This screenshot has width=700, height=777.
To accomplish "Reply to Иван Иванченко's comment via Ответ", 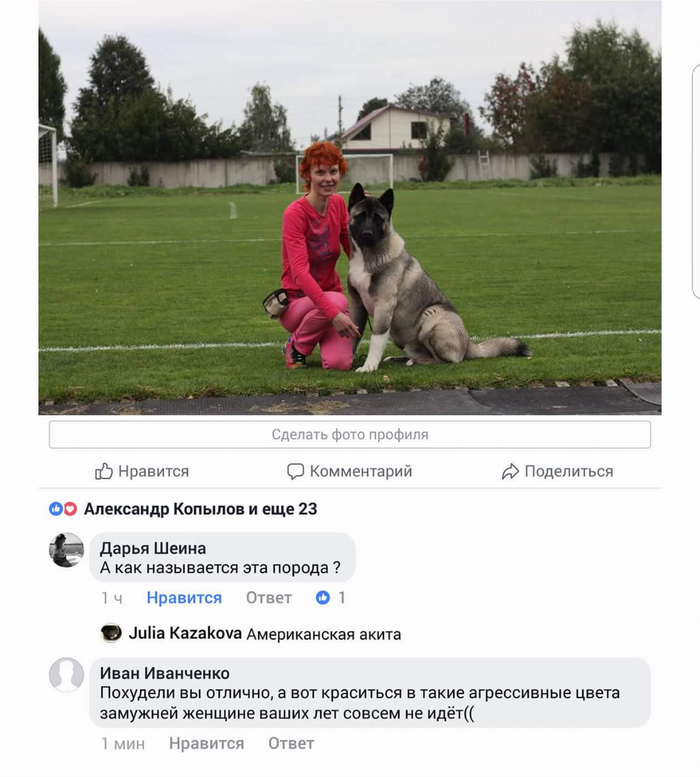I will point(291,744).
